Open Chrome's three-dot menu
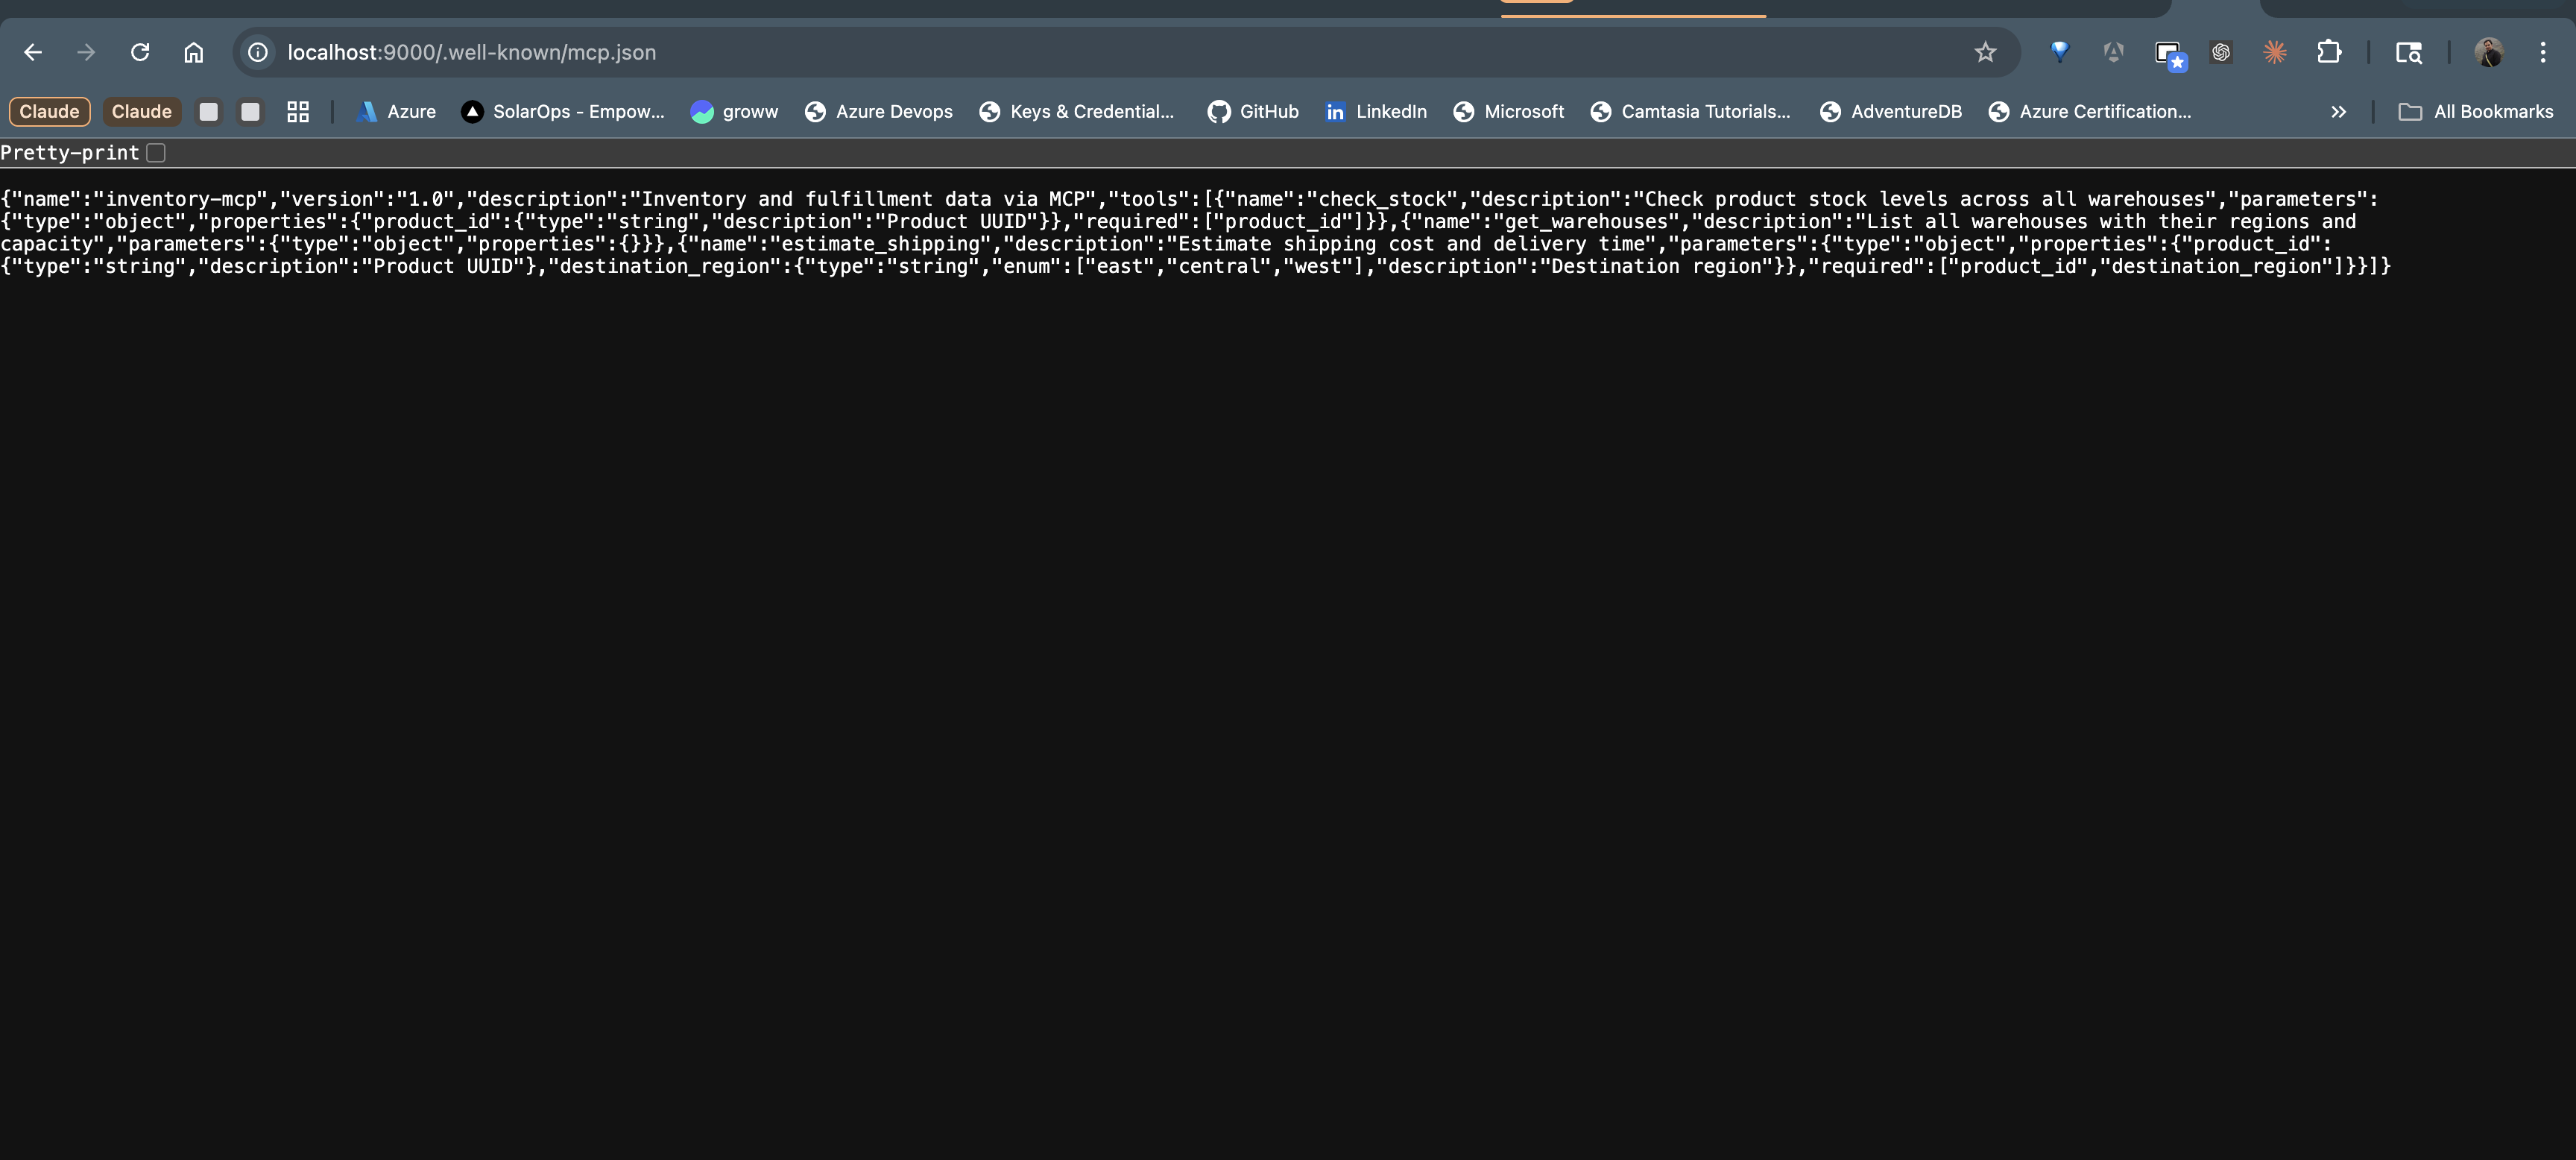Viewport: 2576px width, 1160px height. [x=2543, y=52]
